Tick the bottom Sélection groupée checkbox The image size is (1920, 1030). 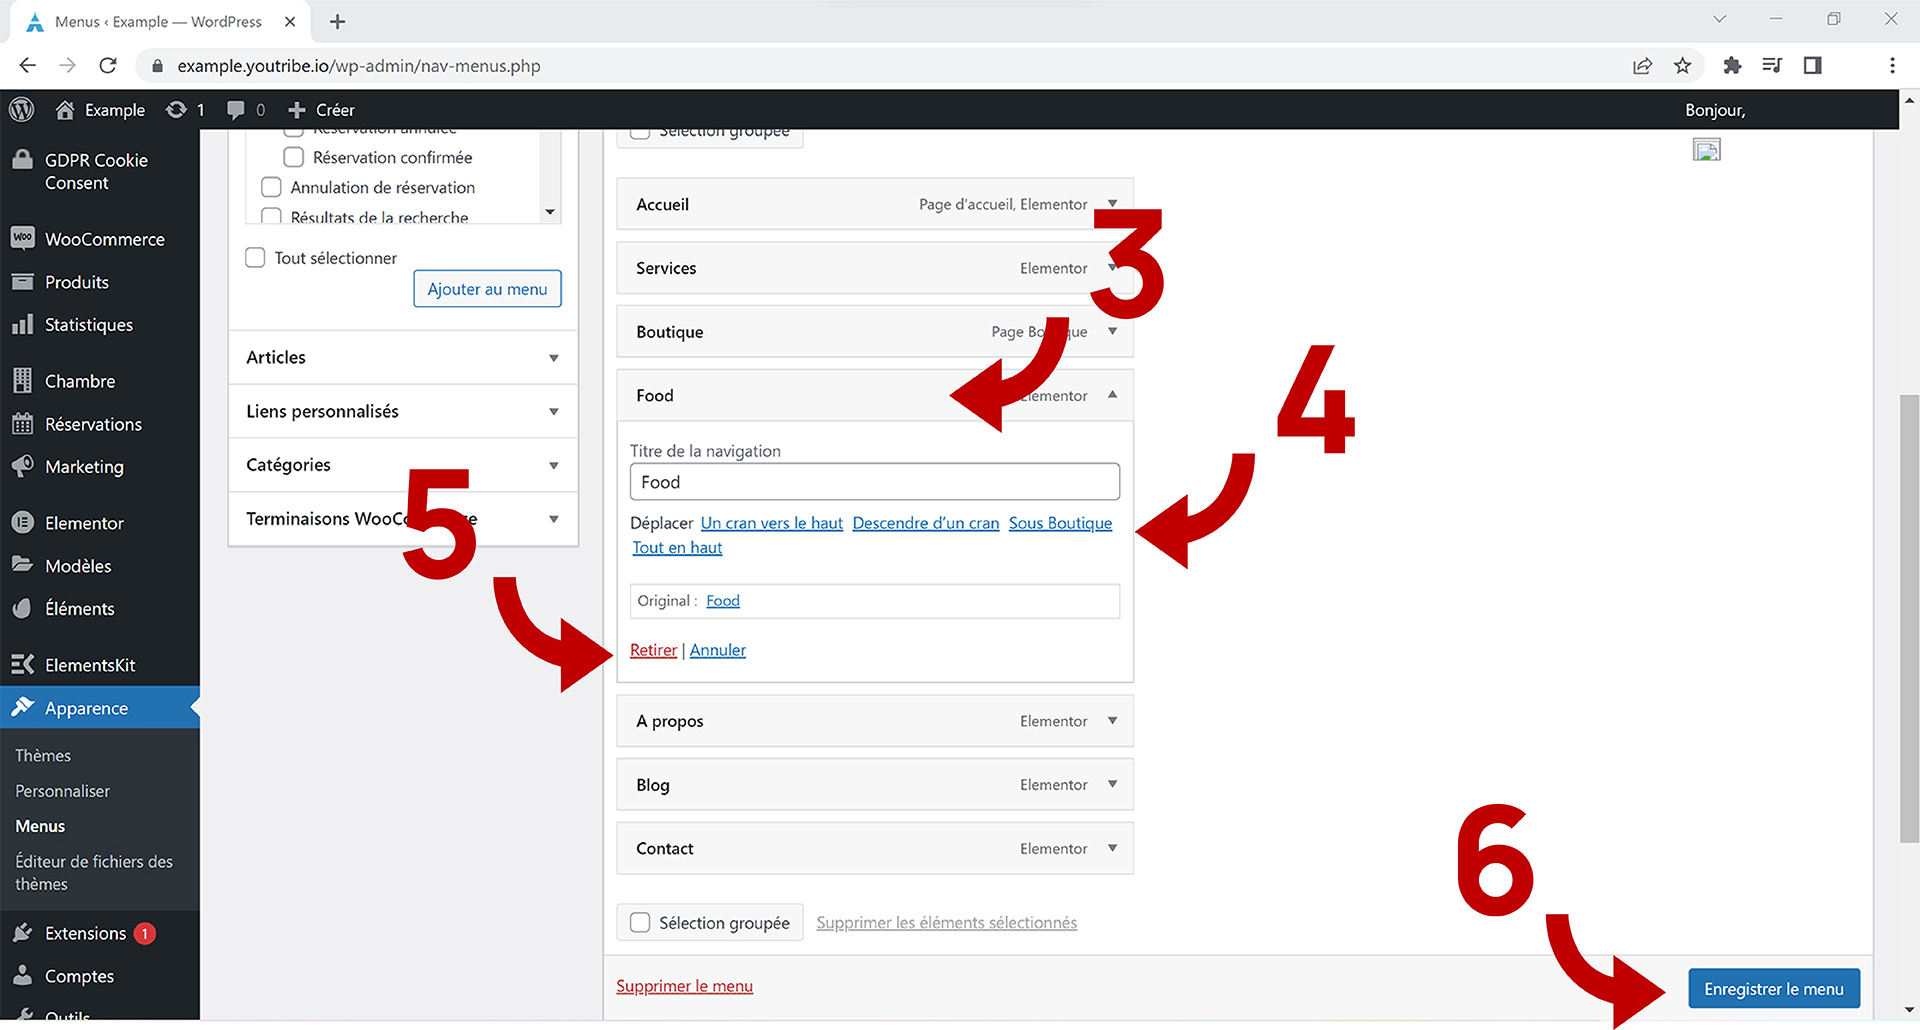click(x=640, y=923)
